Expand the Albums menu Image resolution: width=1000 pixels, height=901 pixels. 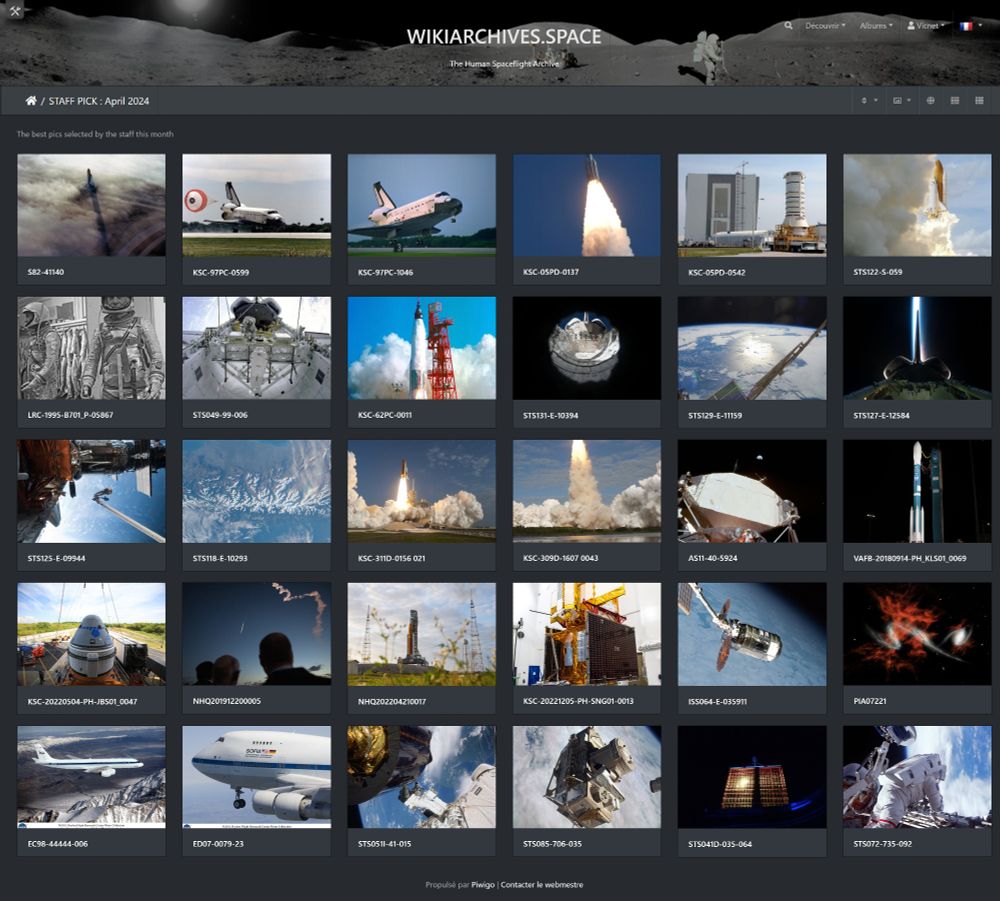pyautogui.click(x=876, y=26)
